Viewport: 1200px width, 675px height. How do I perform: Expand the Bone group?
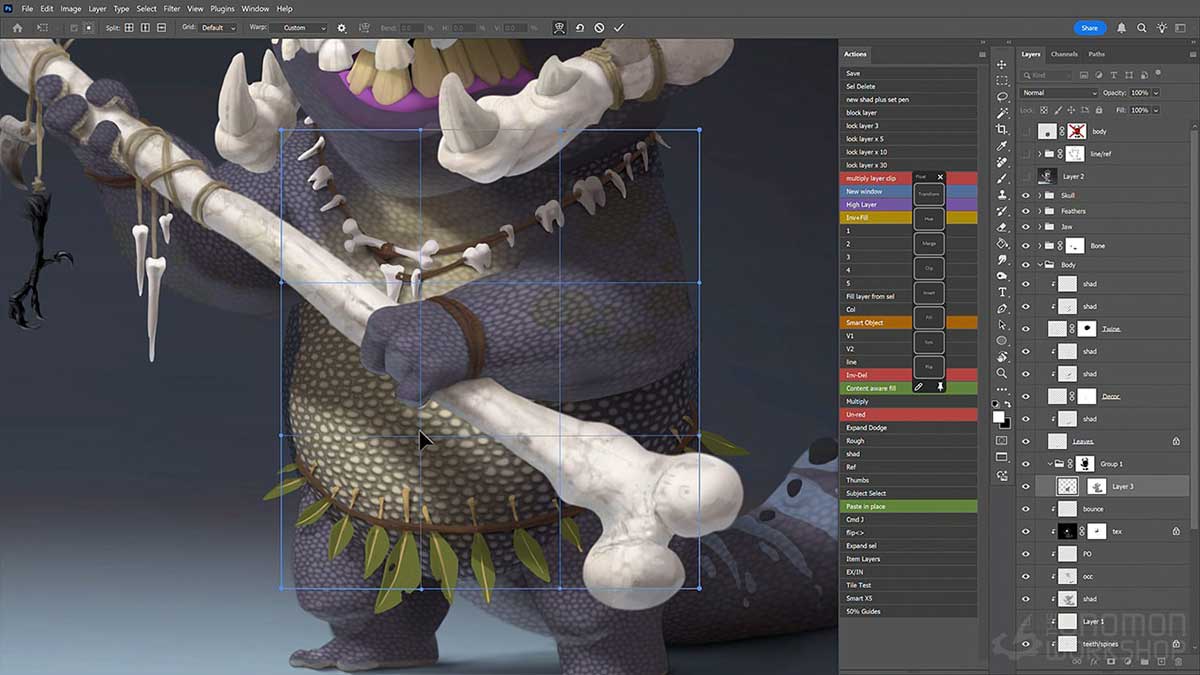pyautogui.click(x=1039, y=245)
